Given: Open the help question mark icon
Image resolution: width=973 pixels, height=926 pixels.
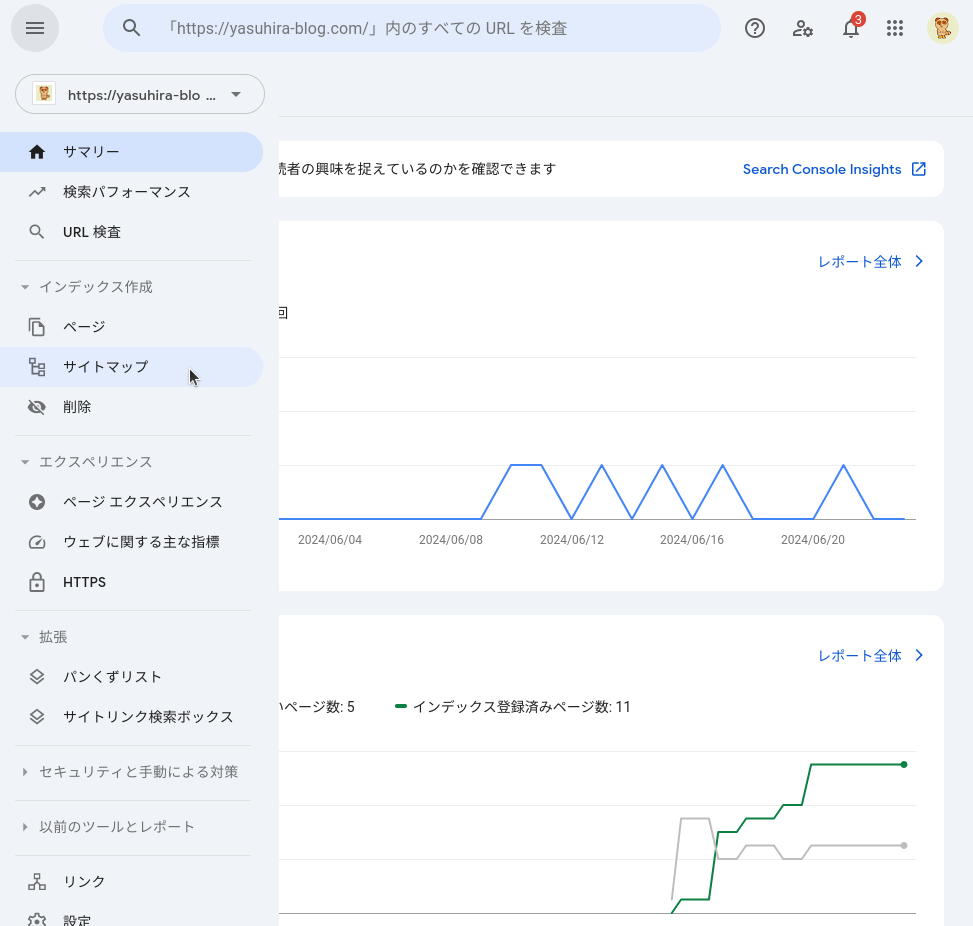Looking at the screenshot, I should pos(755,28).
